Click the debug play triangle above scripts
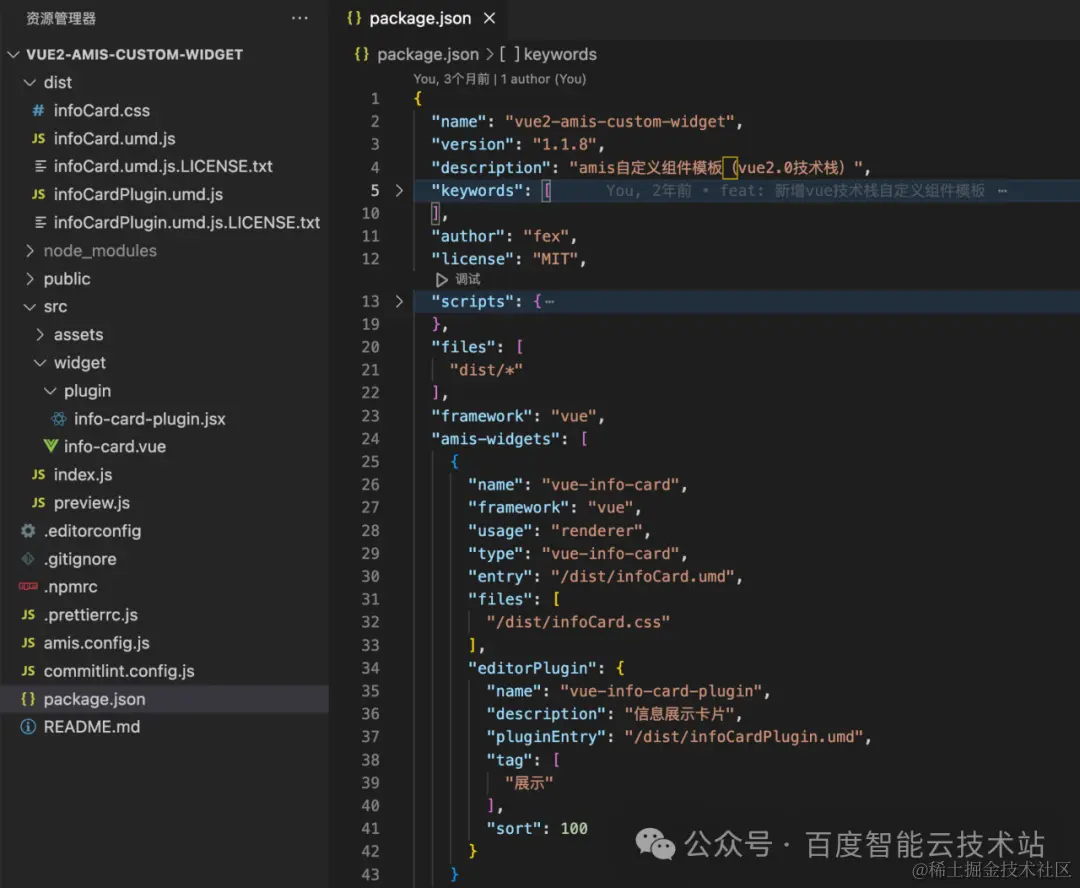 442,280
